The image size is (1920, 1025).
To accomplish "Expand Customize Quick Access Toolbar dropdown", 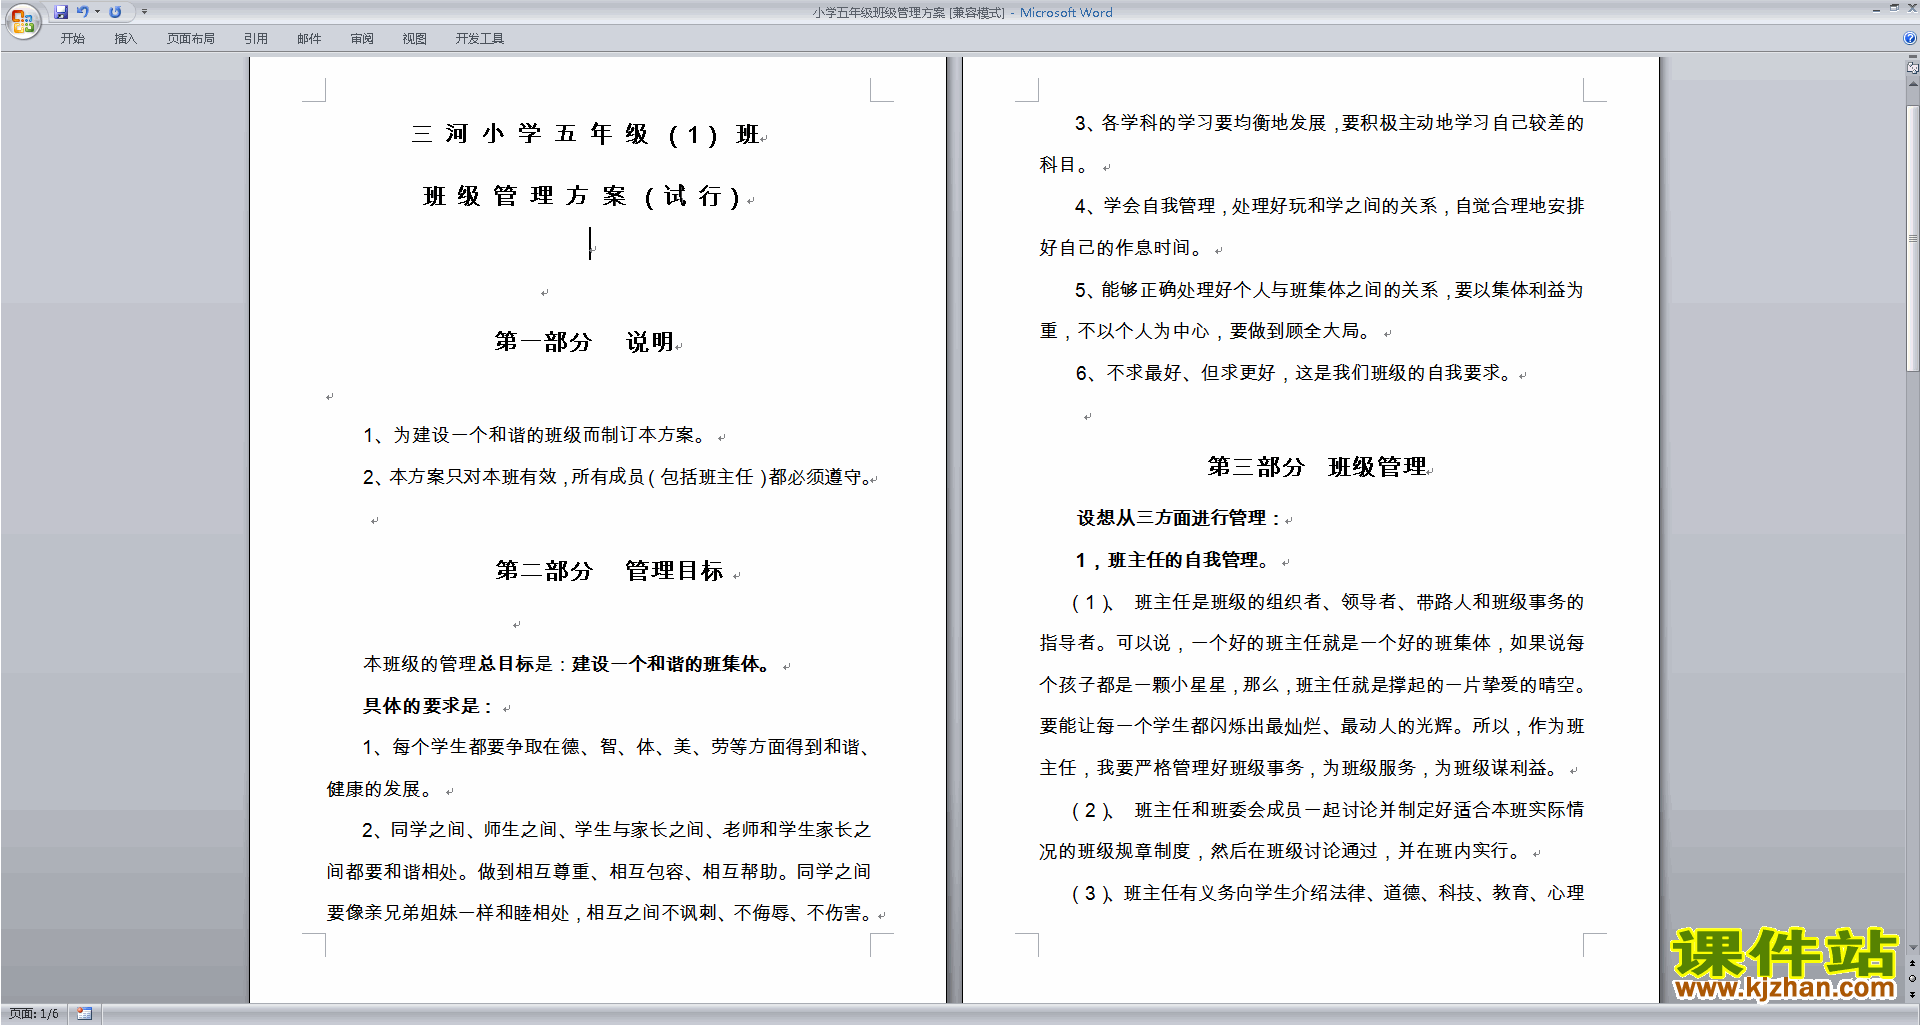I will tap(144, 12).
